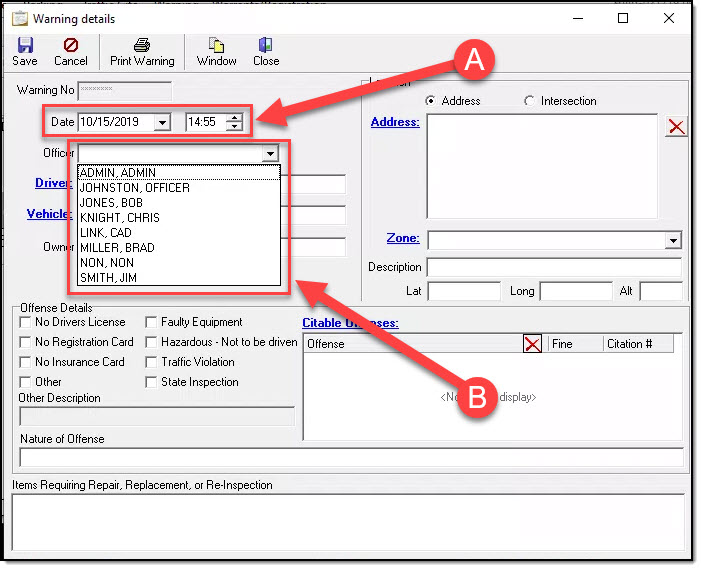
Task: Clear address with red X button
Action: coord(676,126)
